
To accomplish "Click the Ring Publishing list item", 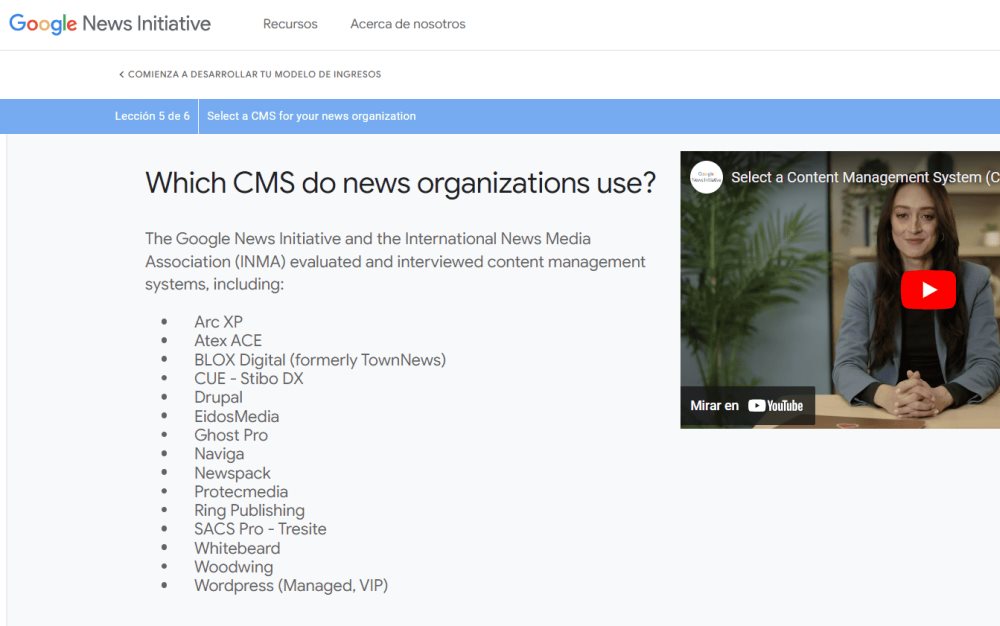I will pyautogui.click(x=249, y=510).
